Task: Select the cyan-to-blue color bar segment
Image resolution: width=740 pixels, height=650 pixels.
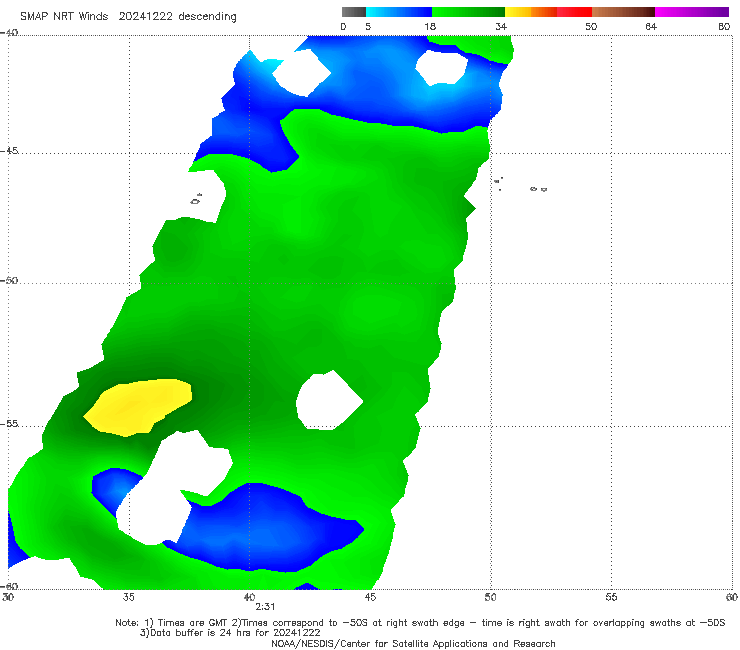Action: point(399,12)
